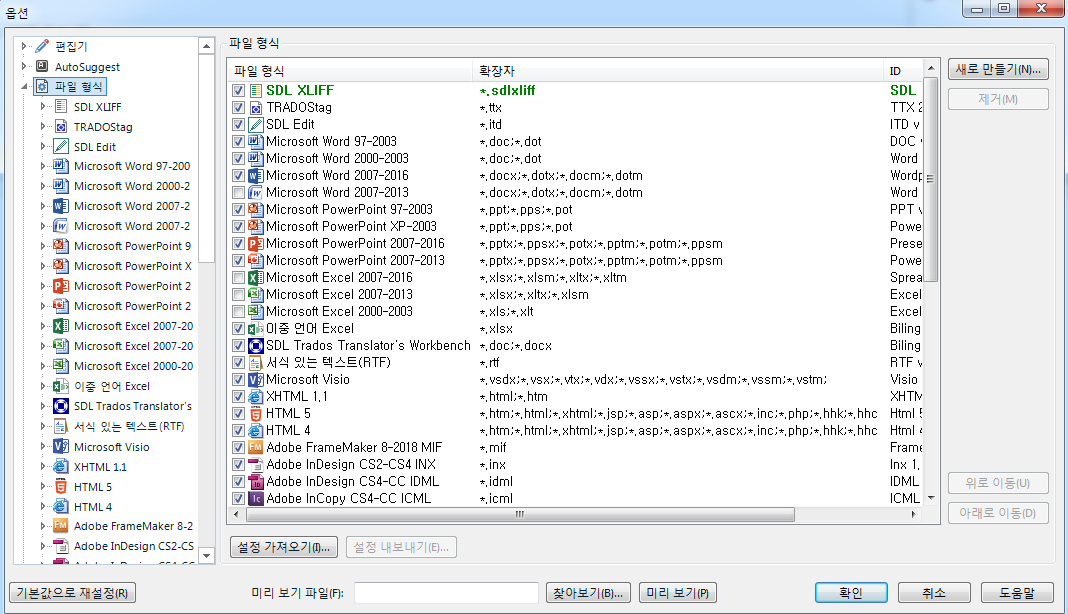
Task: Click list scroll right arrow
Action: [913, 515]
